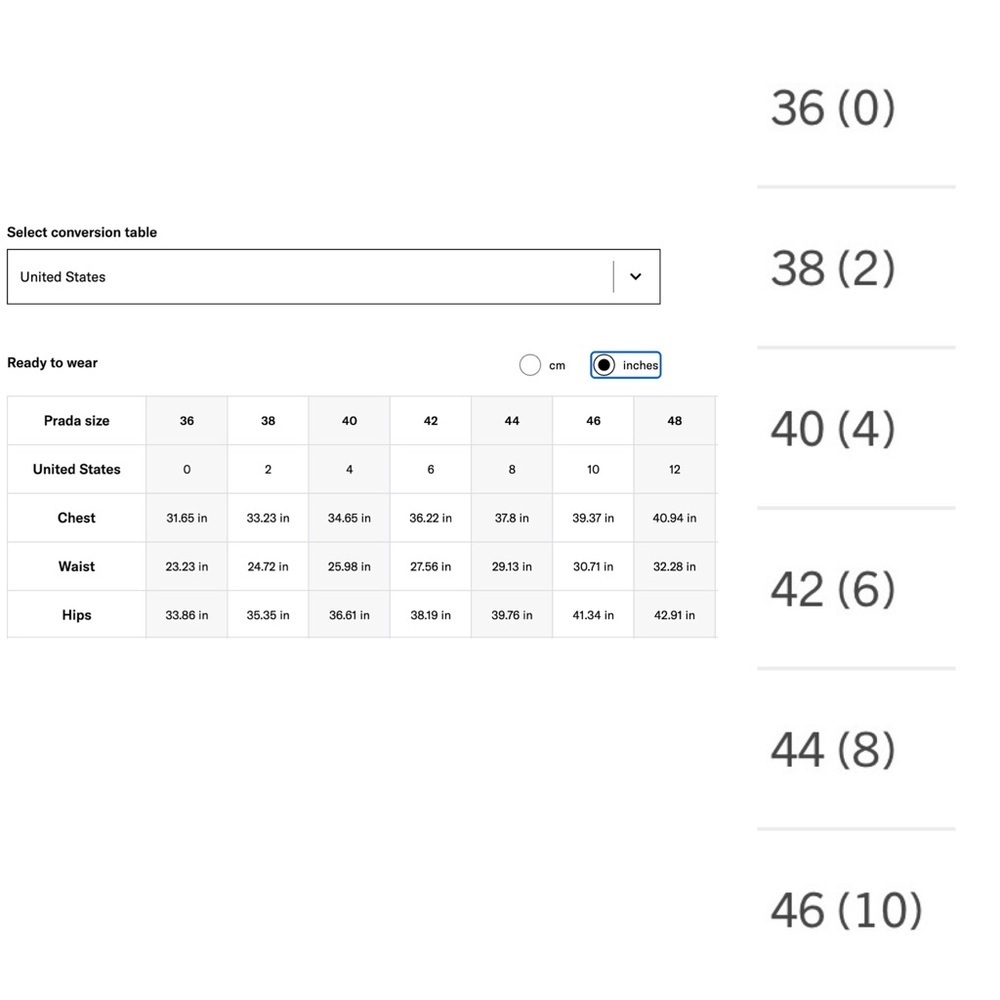The image size is (1000, 1000).
Task: Click the 42.91 in hips cell
Action: click(675, 615)
